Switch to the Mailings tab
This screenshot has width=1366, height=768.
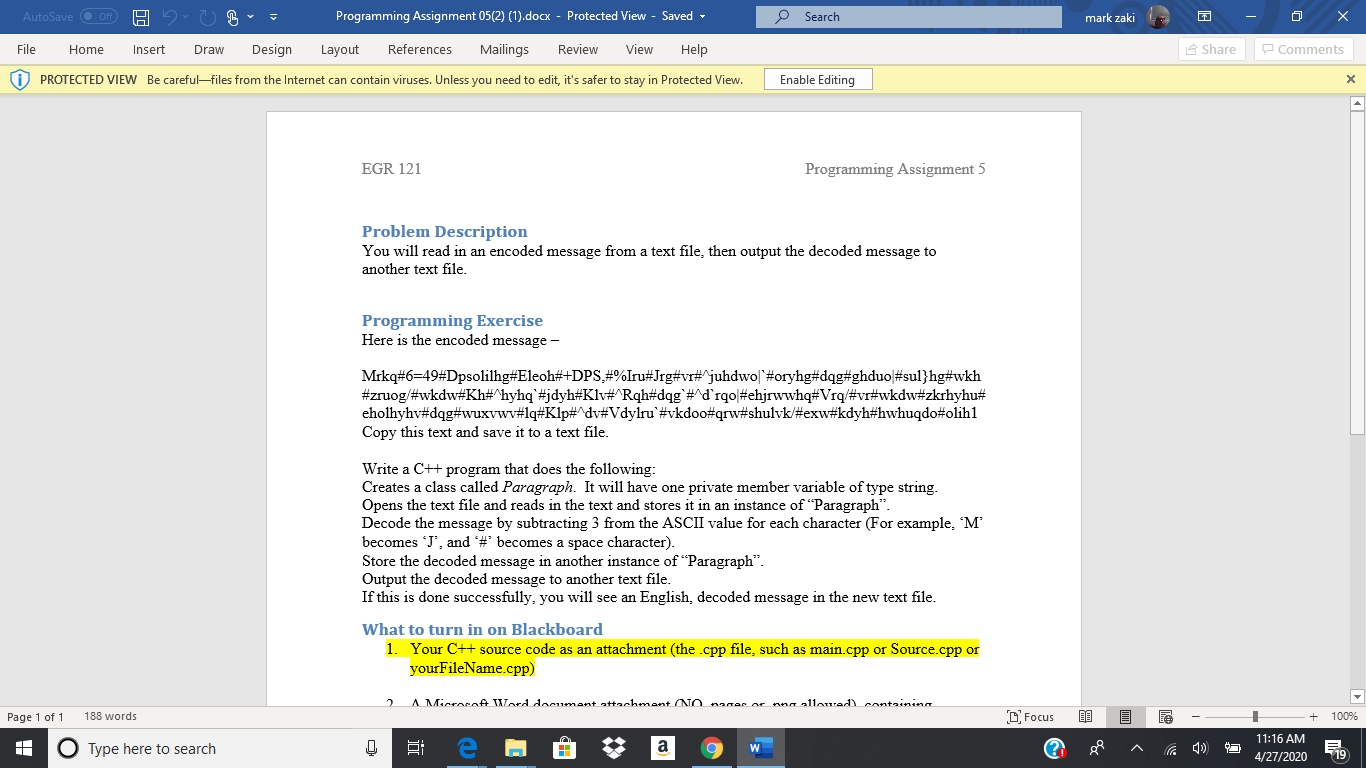pyautogui.click(x=504, y=49)
